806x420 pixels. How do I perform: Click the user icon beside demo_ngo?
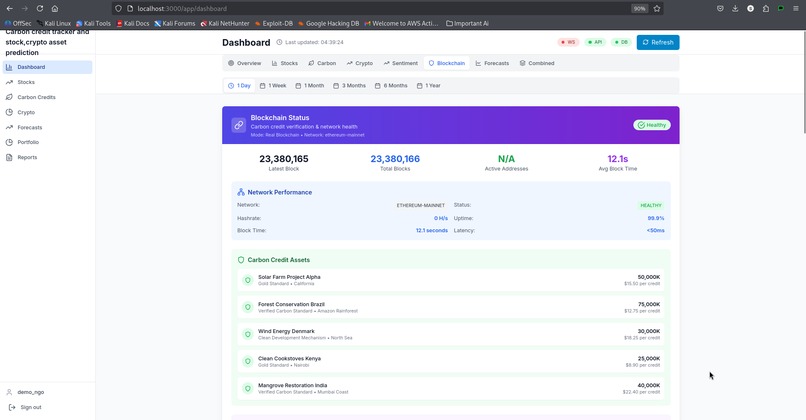pos(9,392)
